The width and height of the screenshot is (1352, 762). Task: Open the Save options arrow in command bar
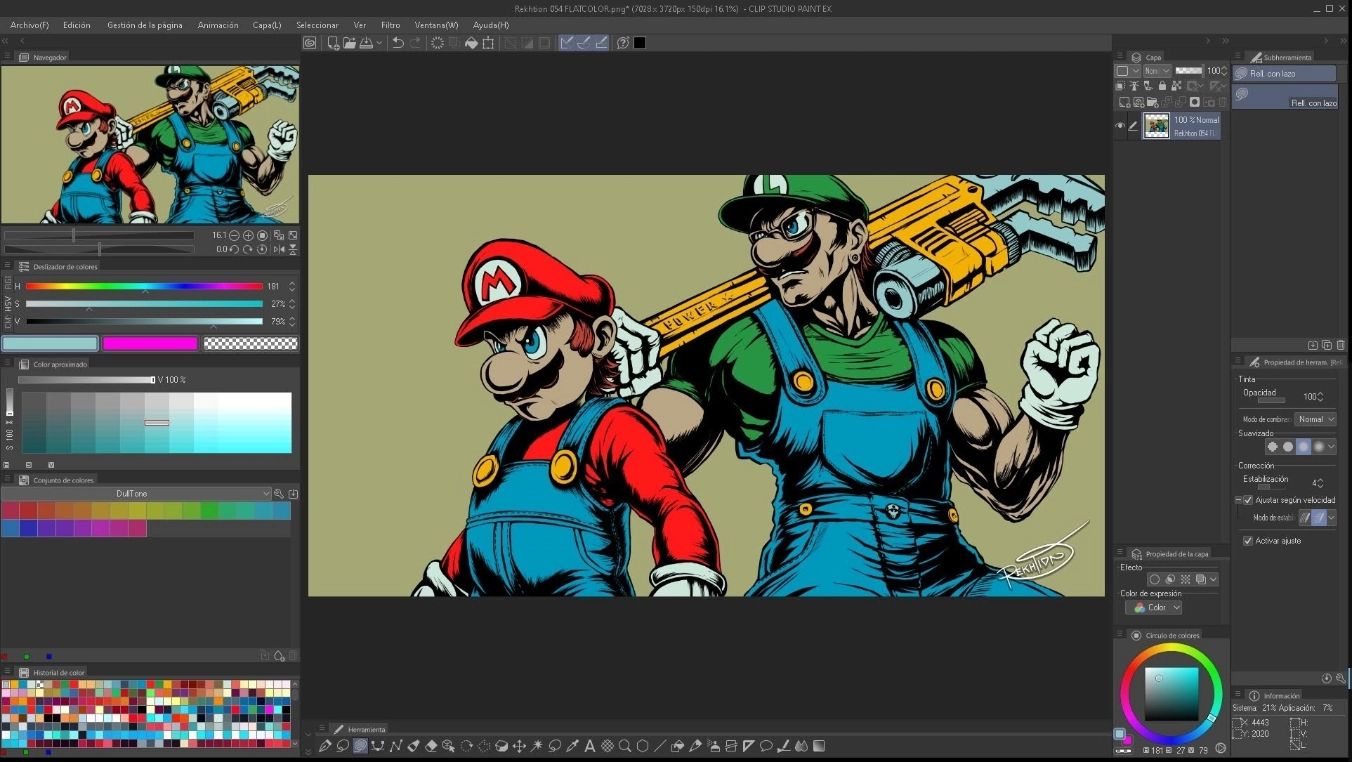pos(379,43)
